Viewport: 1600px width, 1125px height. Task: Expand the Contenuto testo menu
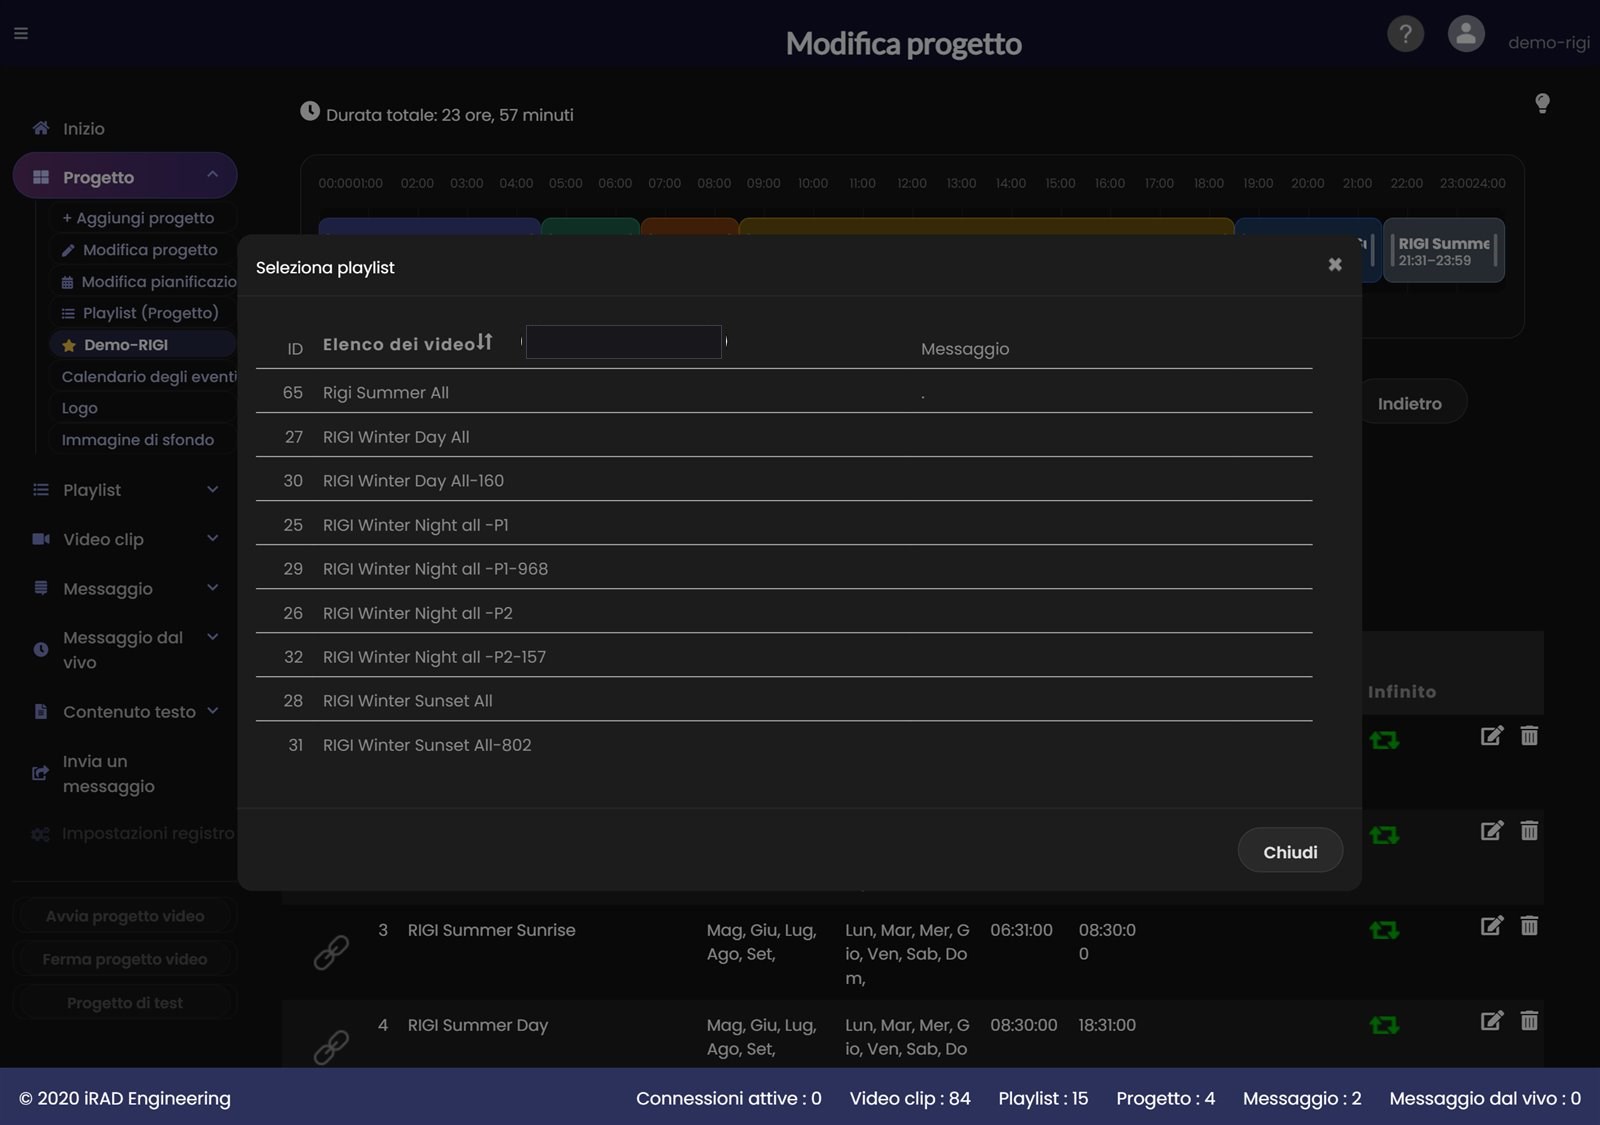coord(125,711)
